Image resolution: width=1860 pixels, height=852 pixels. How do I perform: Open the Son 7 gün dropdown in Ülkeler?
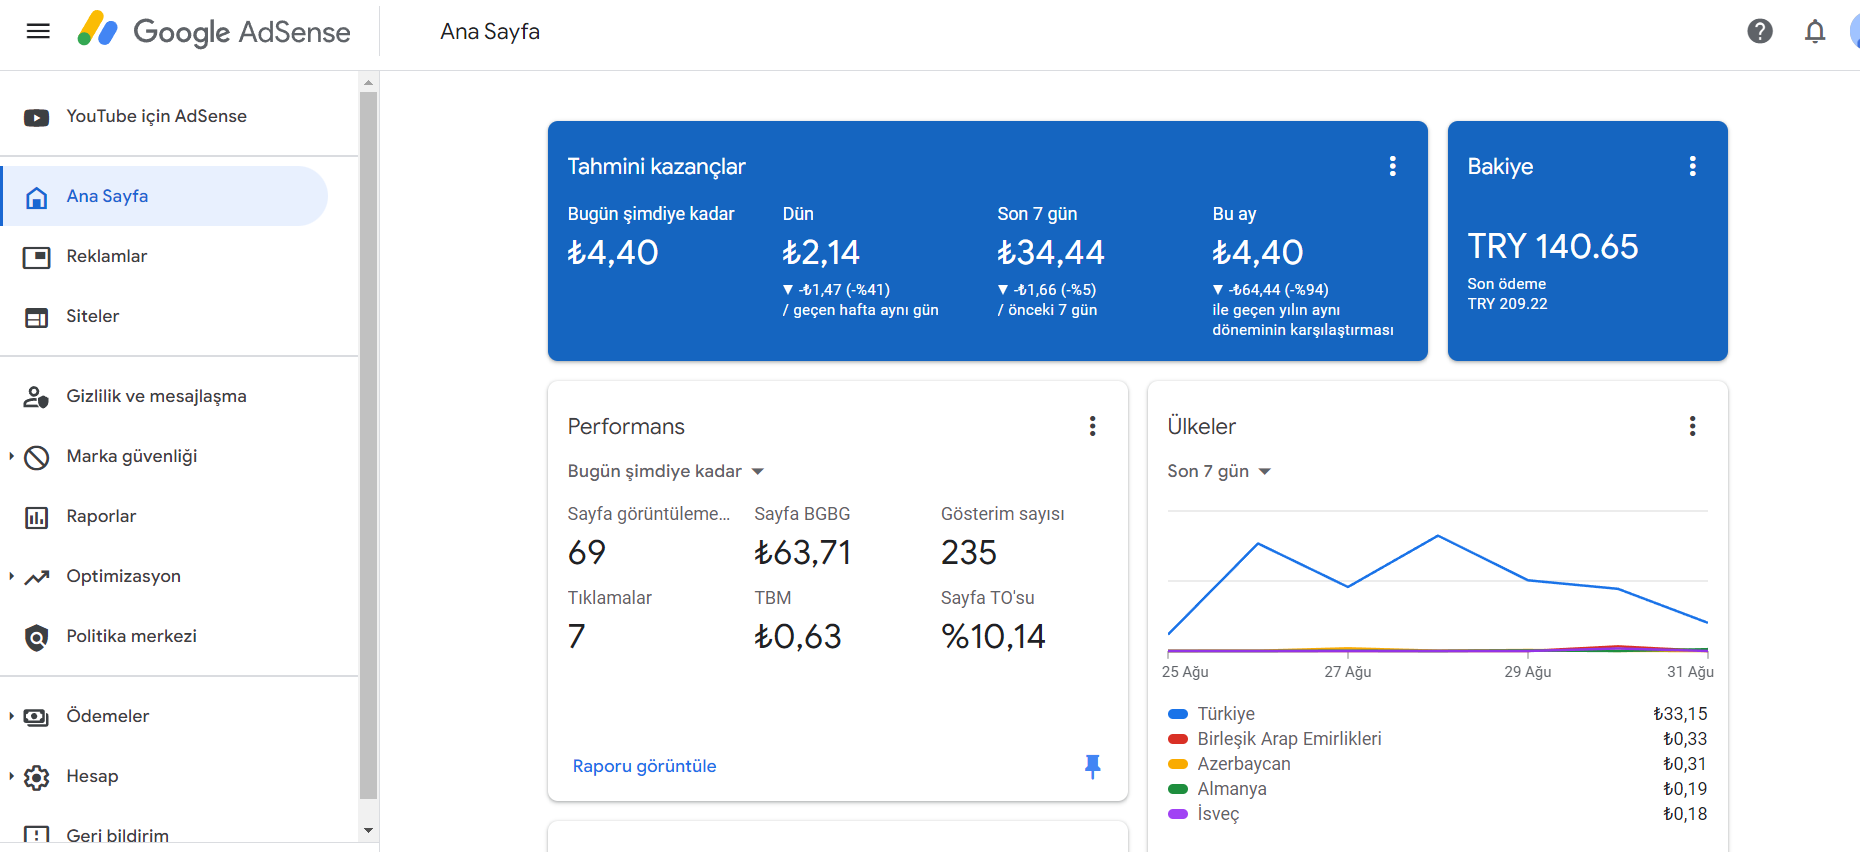pyautogui.click(x=1219, y=471)
